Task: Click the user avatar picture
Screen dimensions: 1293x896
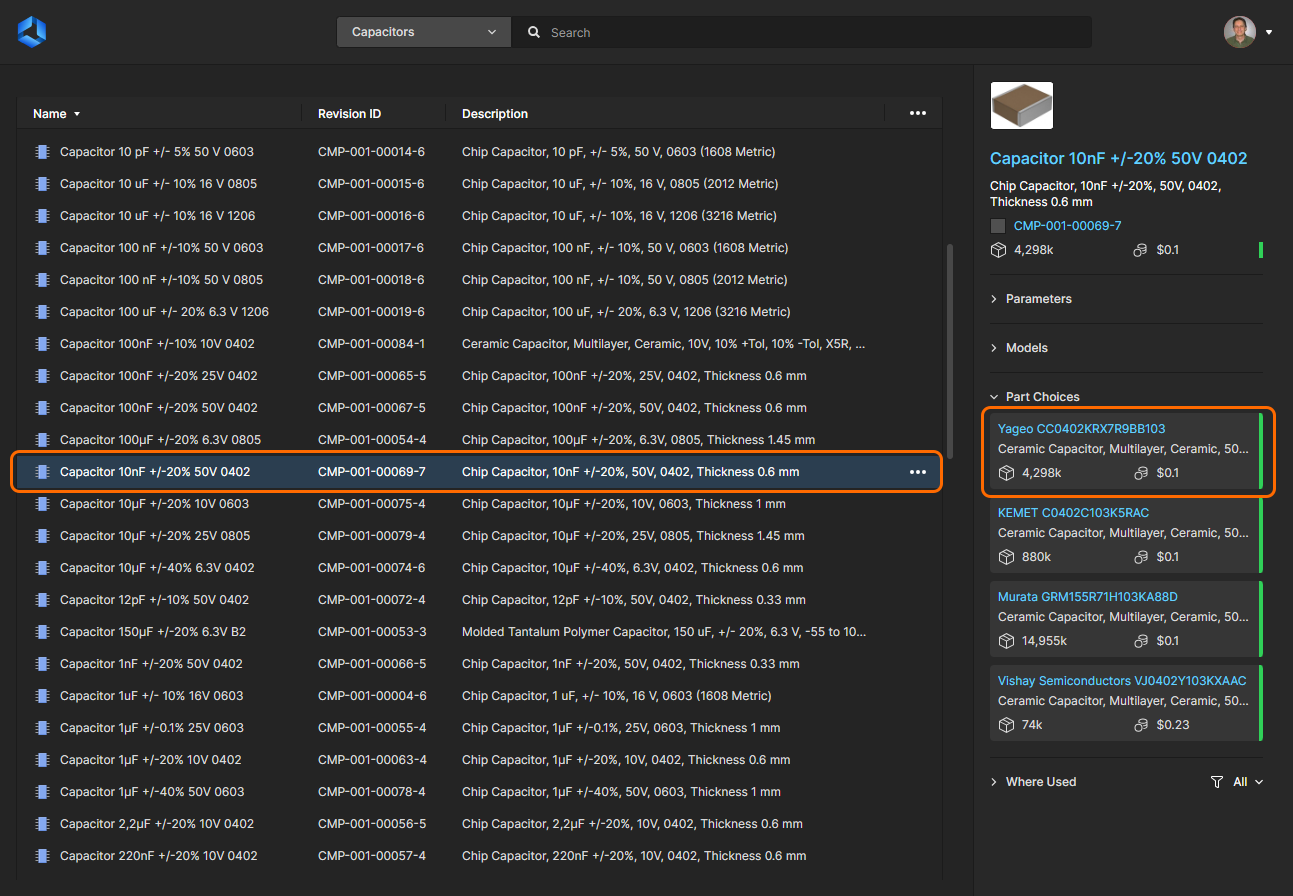Action: point(1239,32)
